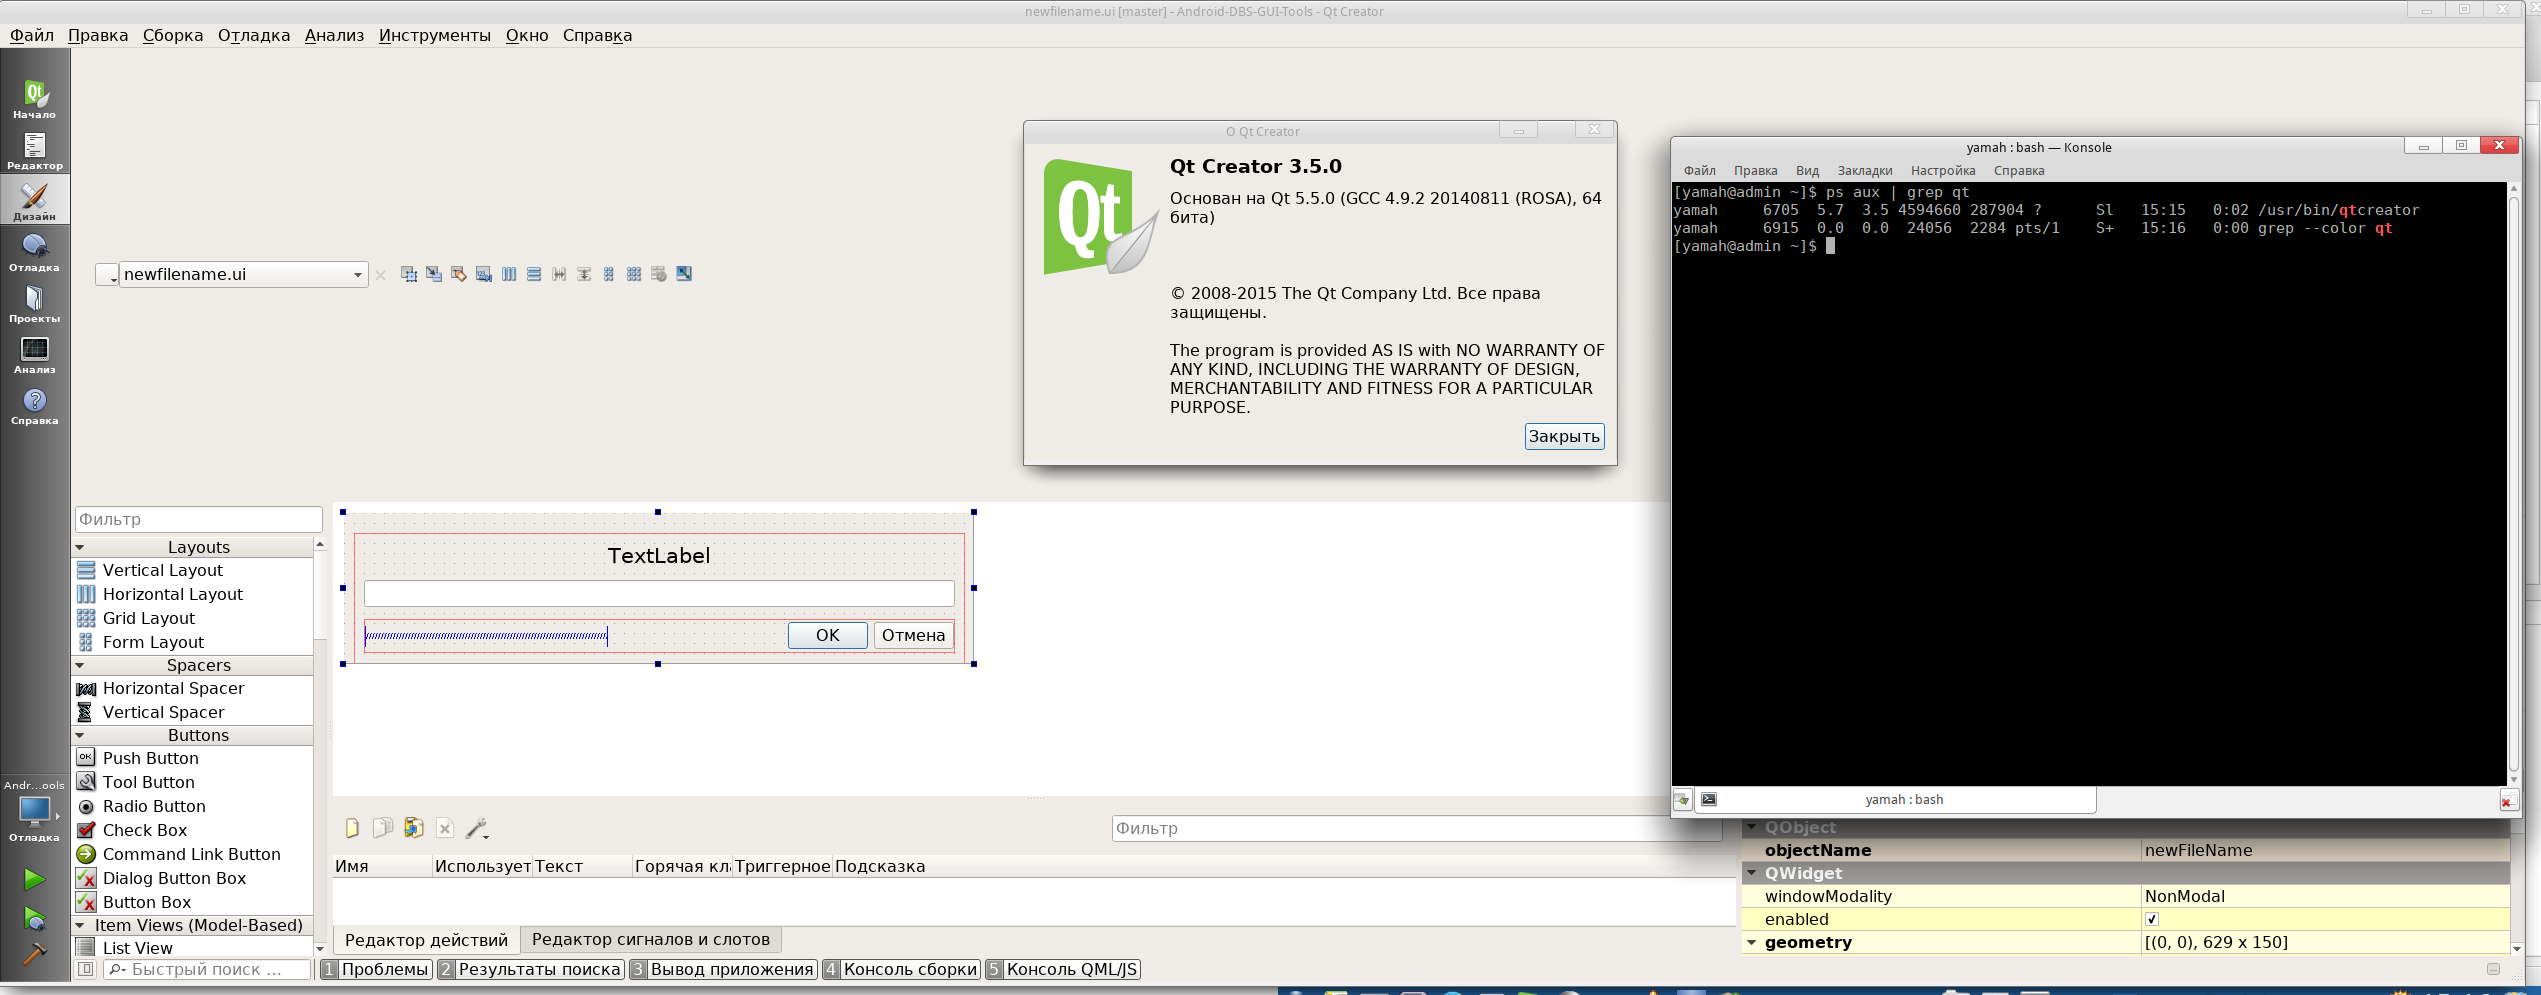Toggle the sidebar visibility button
This screenshot has height=995, width=2541.
[x=86, y=969]
